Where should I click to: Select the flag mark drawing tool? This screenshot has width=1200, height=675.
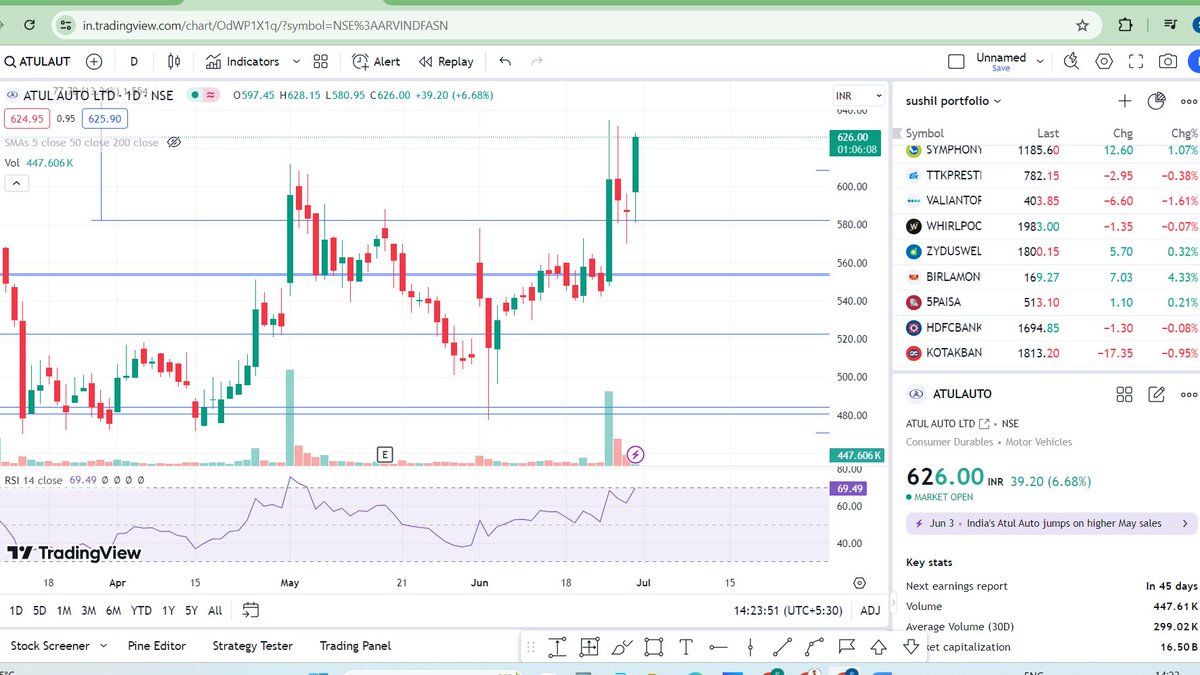(x=846, y=647)
